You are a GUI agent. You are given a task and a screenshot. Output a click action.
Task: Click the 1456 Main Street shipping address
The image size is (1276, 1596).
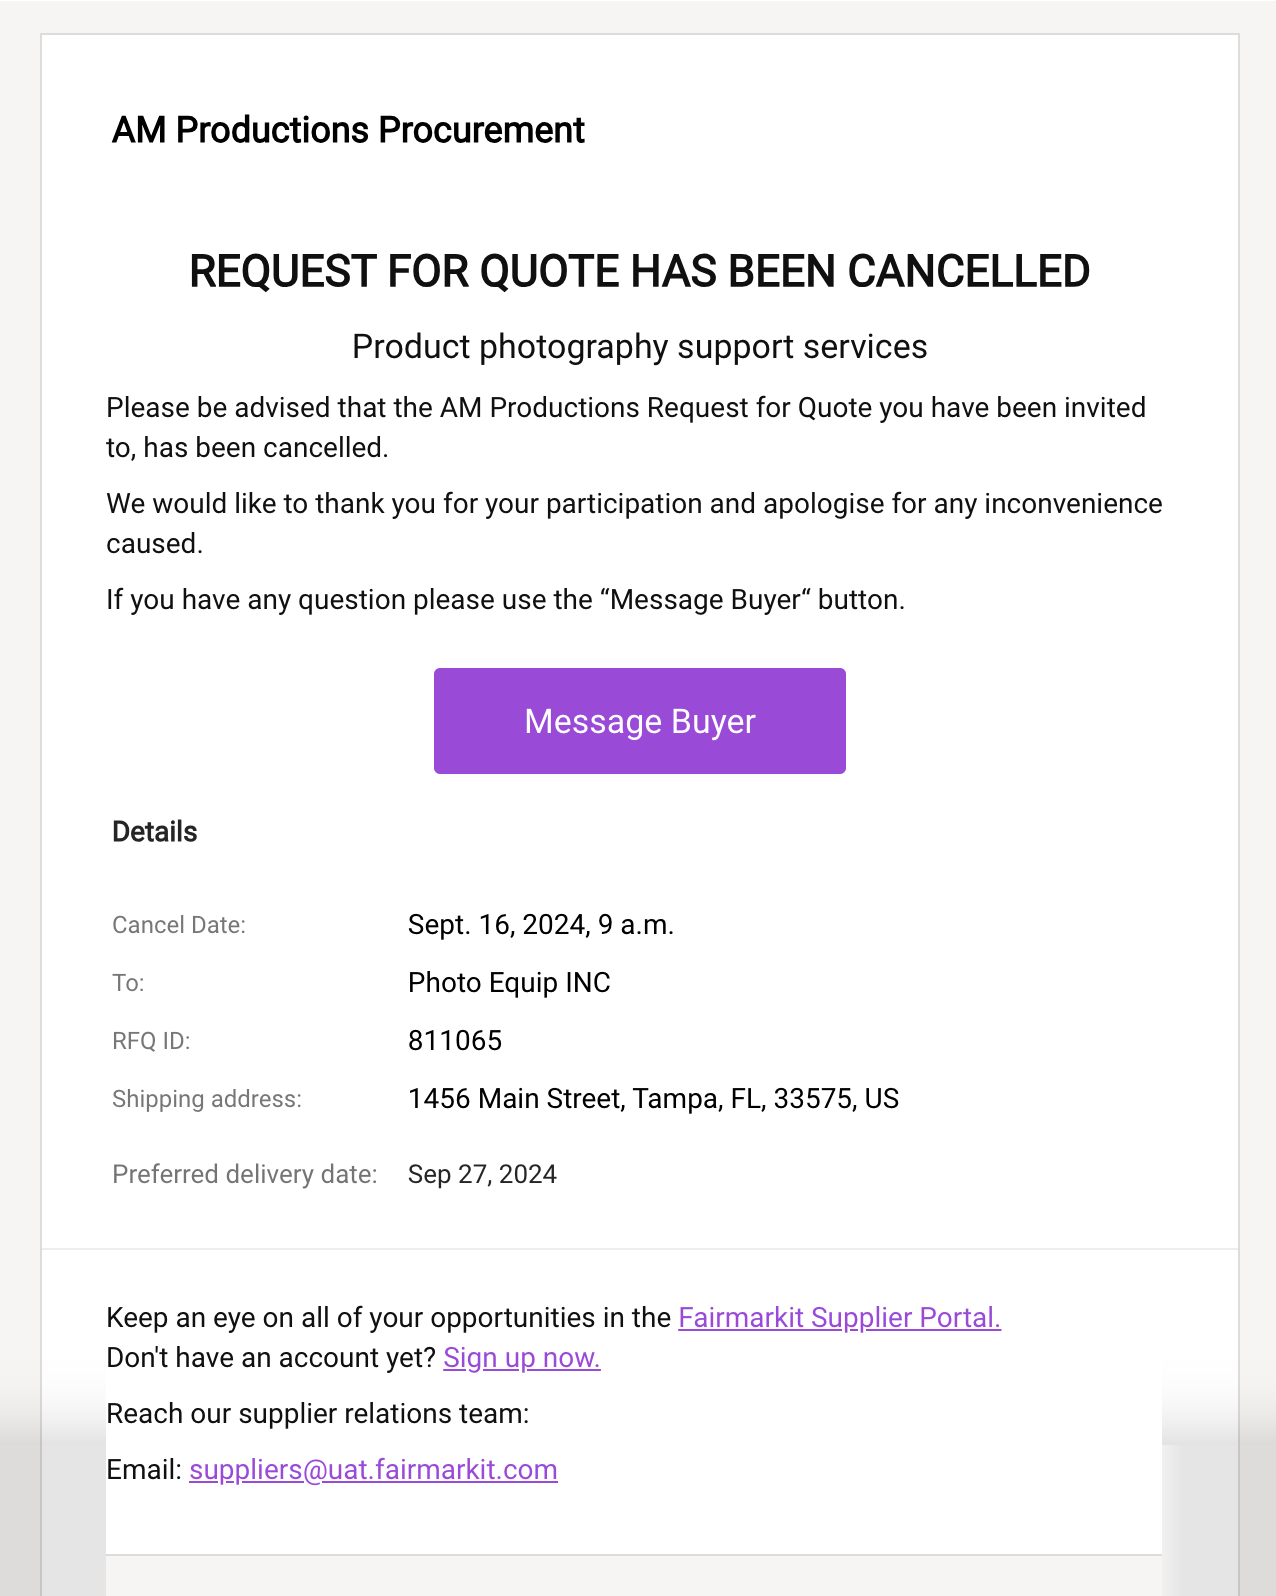coord(653,1098)
